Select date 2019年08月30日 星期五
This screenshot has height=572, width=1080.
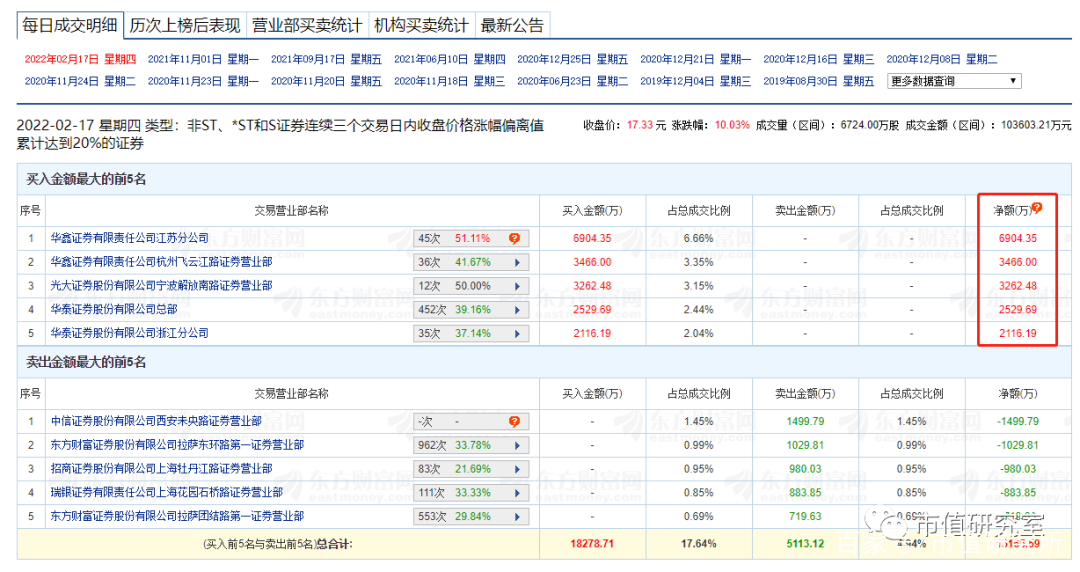click(x=819, y=81)
